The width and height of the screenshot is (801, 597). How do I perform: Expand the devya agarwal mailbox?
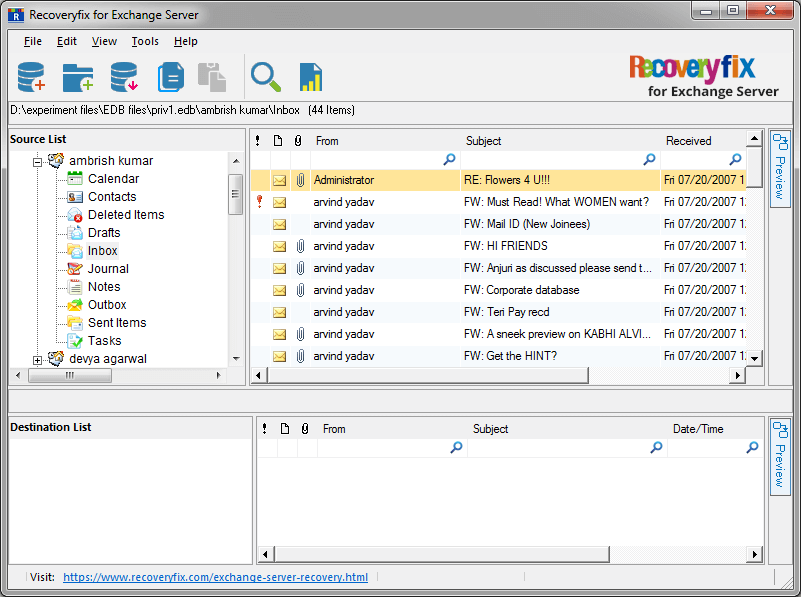click(x=37, y=360)
